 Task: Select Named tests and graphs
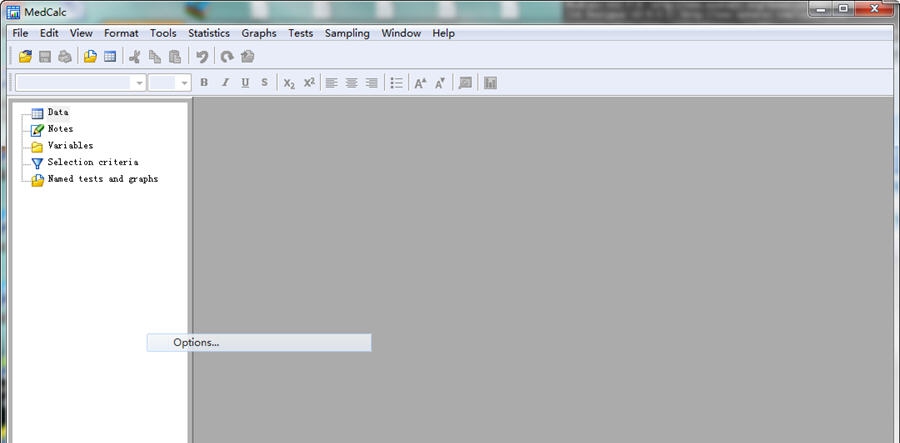pyautogui.click(x=103, y=179)
